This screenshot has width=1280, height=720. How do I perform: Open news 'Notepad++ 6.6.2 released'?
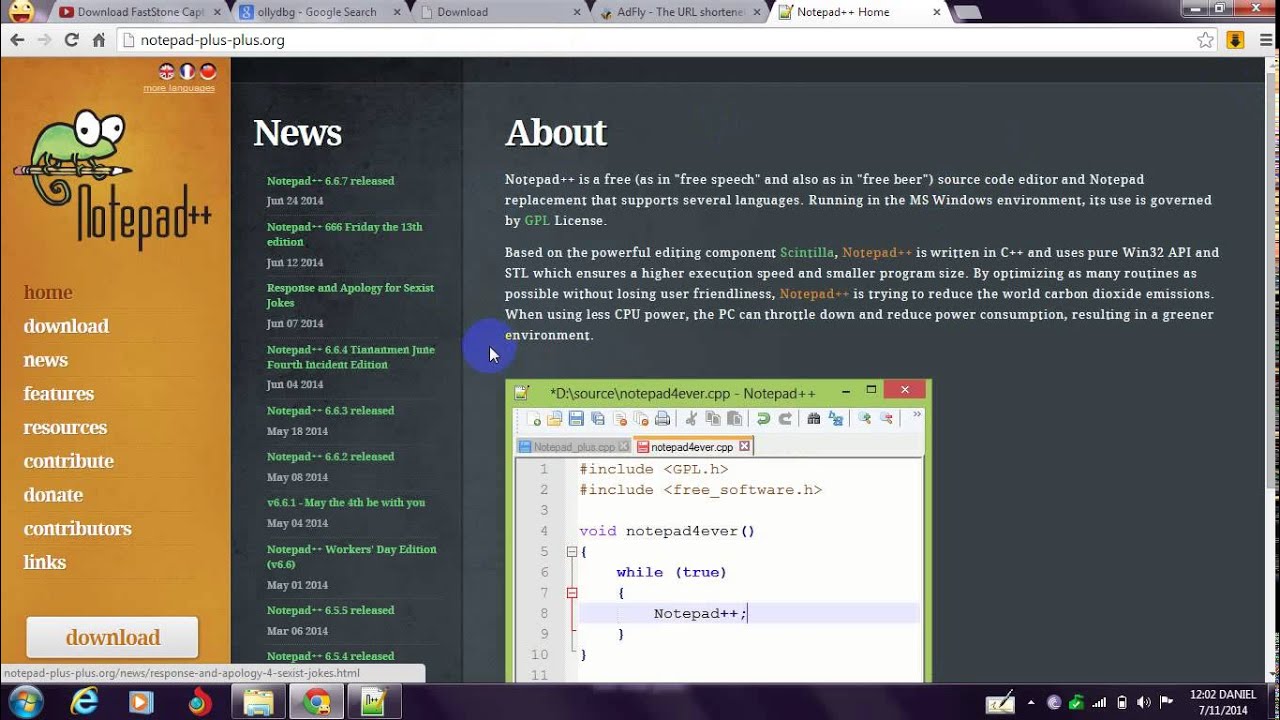330,457
